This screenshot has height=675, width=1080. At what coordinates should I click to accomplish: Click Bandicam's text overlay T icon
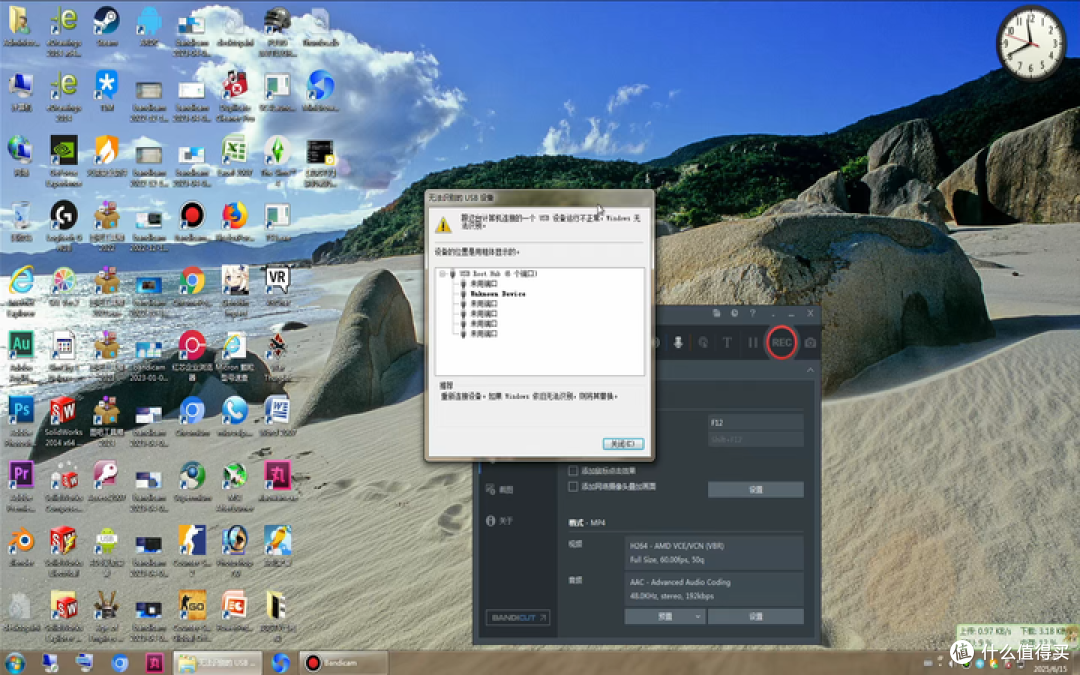[x=727, y=342]
